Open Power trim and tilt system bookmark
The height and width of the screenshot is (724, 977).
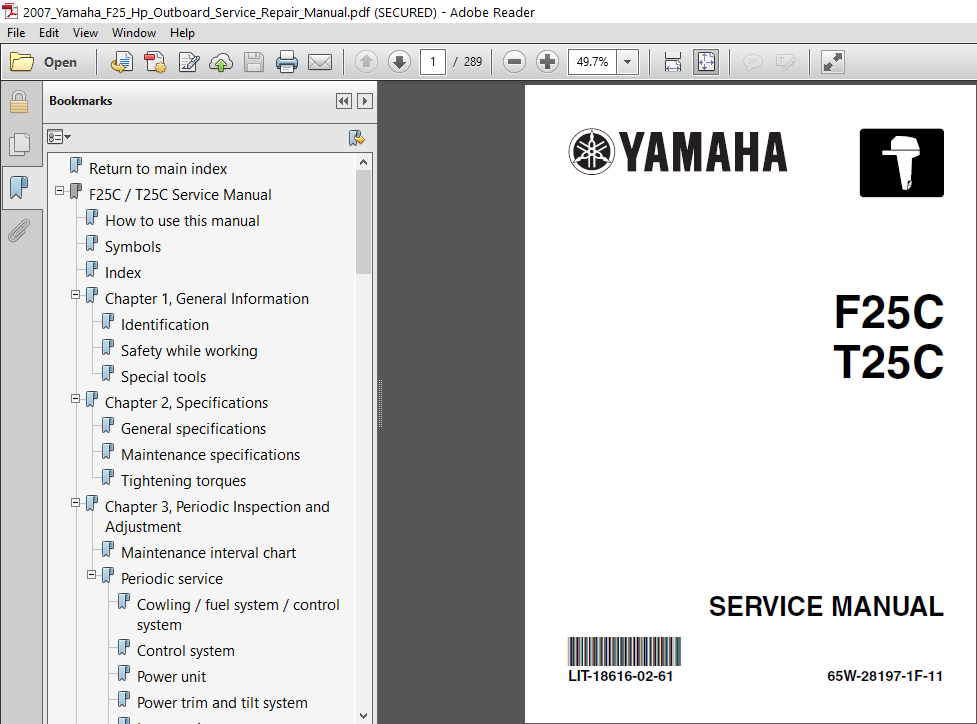pyautogui.click(x=222, y=703)
